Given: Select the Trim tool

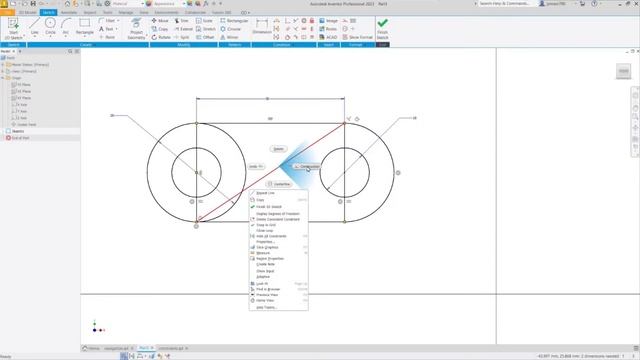Looking at the screenshot, I should tap(182, 20).
